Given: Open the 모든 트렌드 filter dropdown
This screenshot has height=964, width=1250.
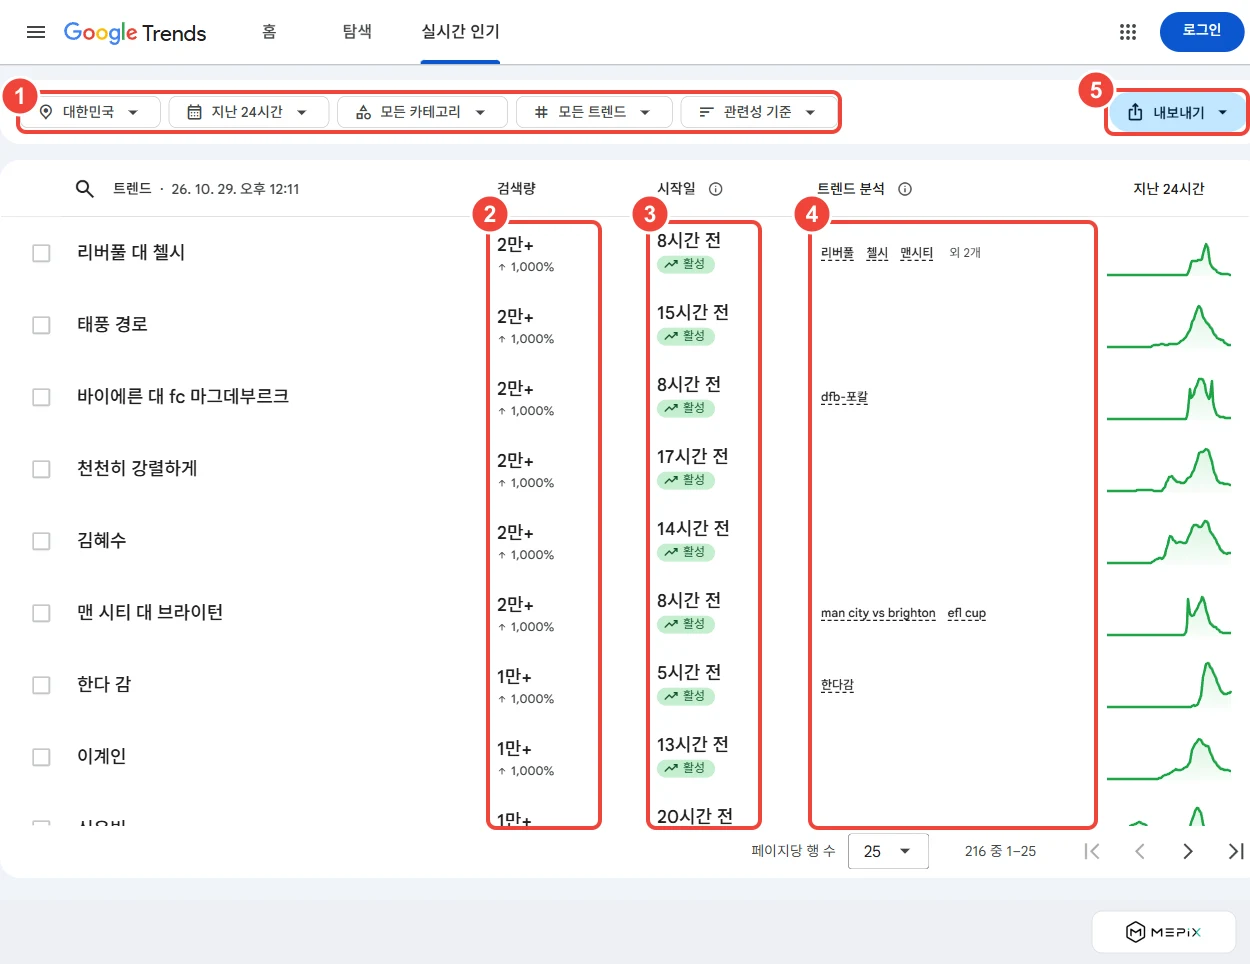Looking at the screenshot, I should 594,112.
